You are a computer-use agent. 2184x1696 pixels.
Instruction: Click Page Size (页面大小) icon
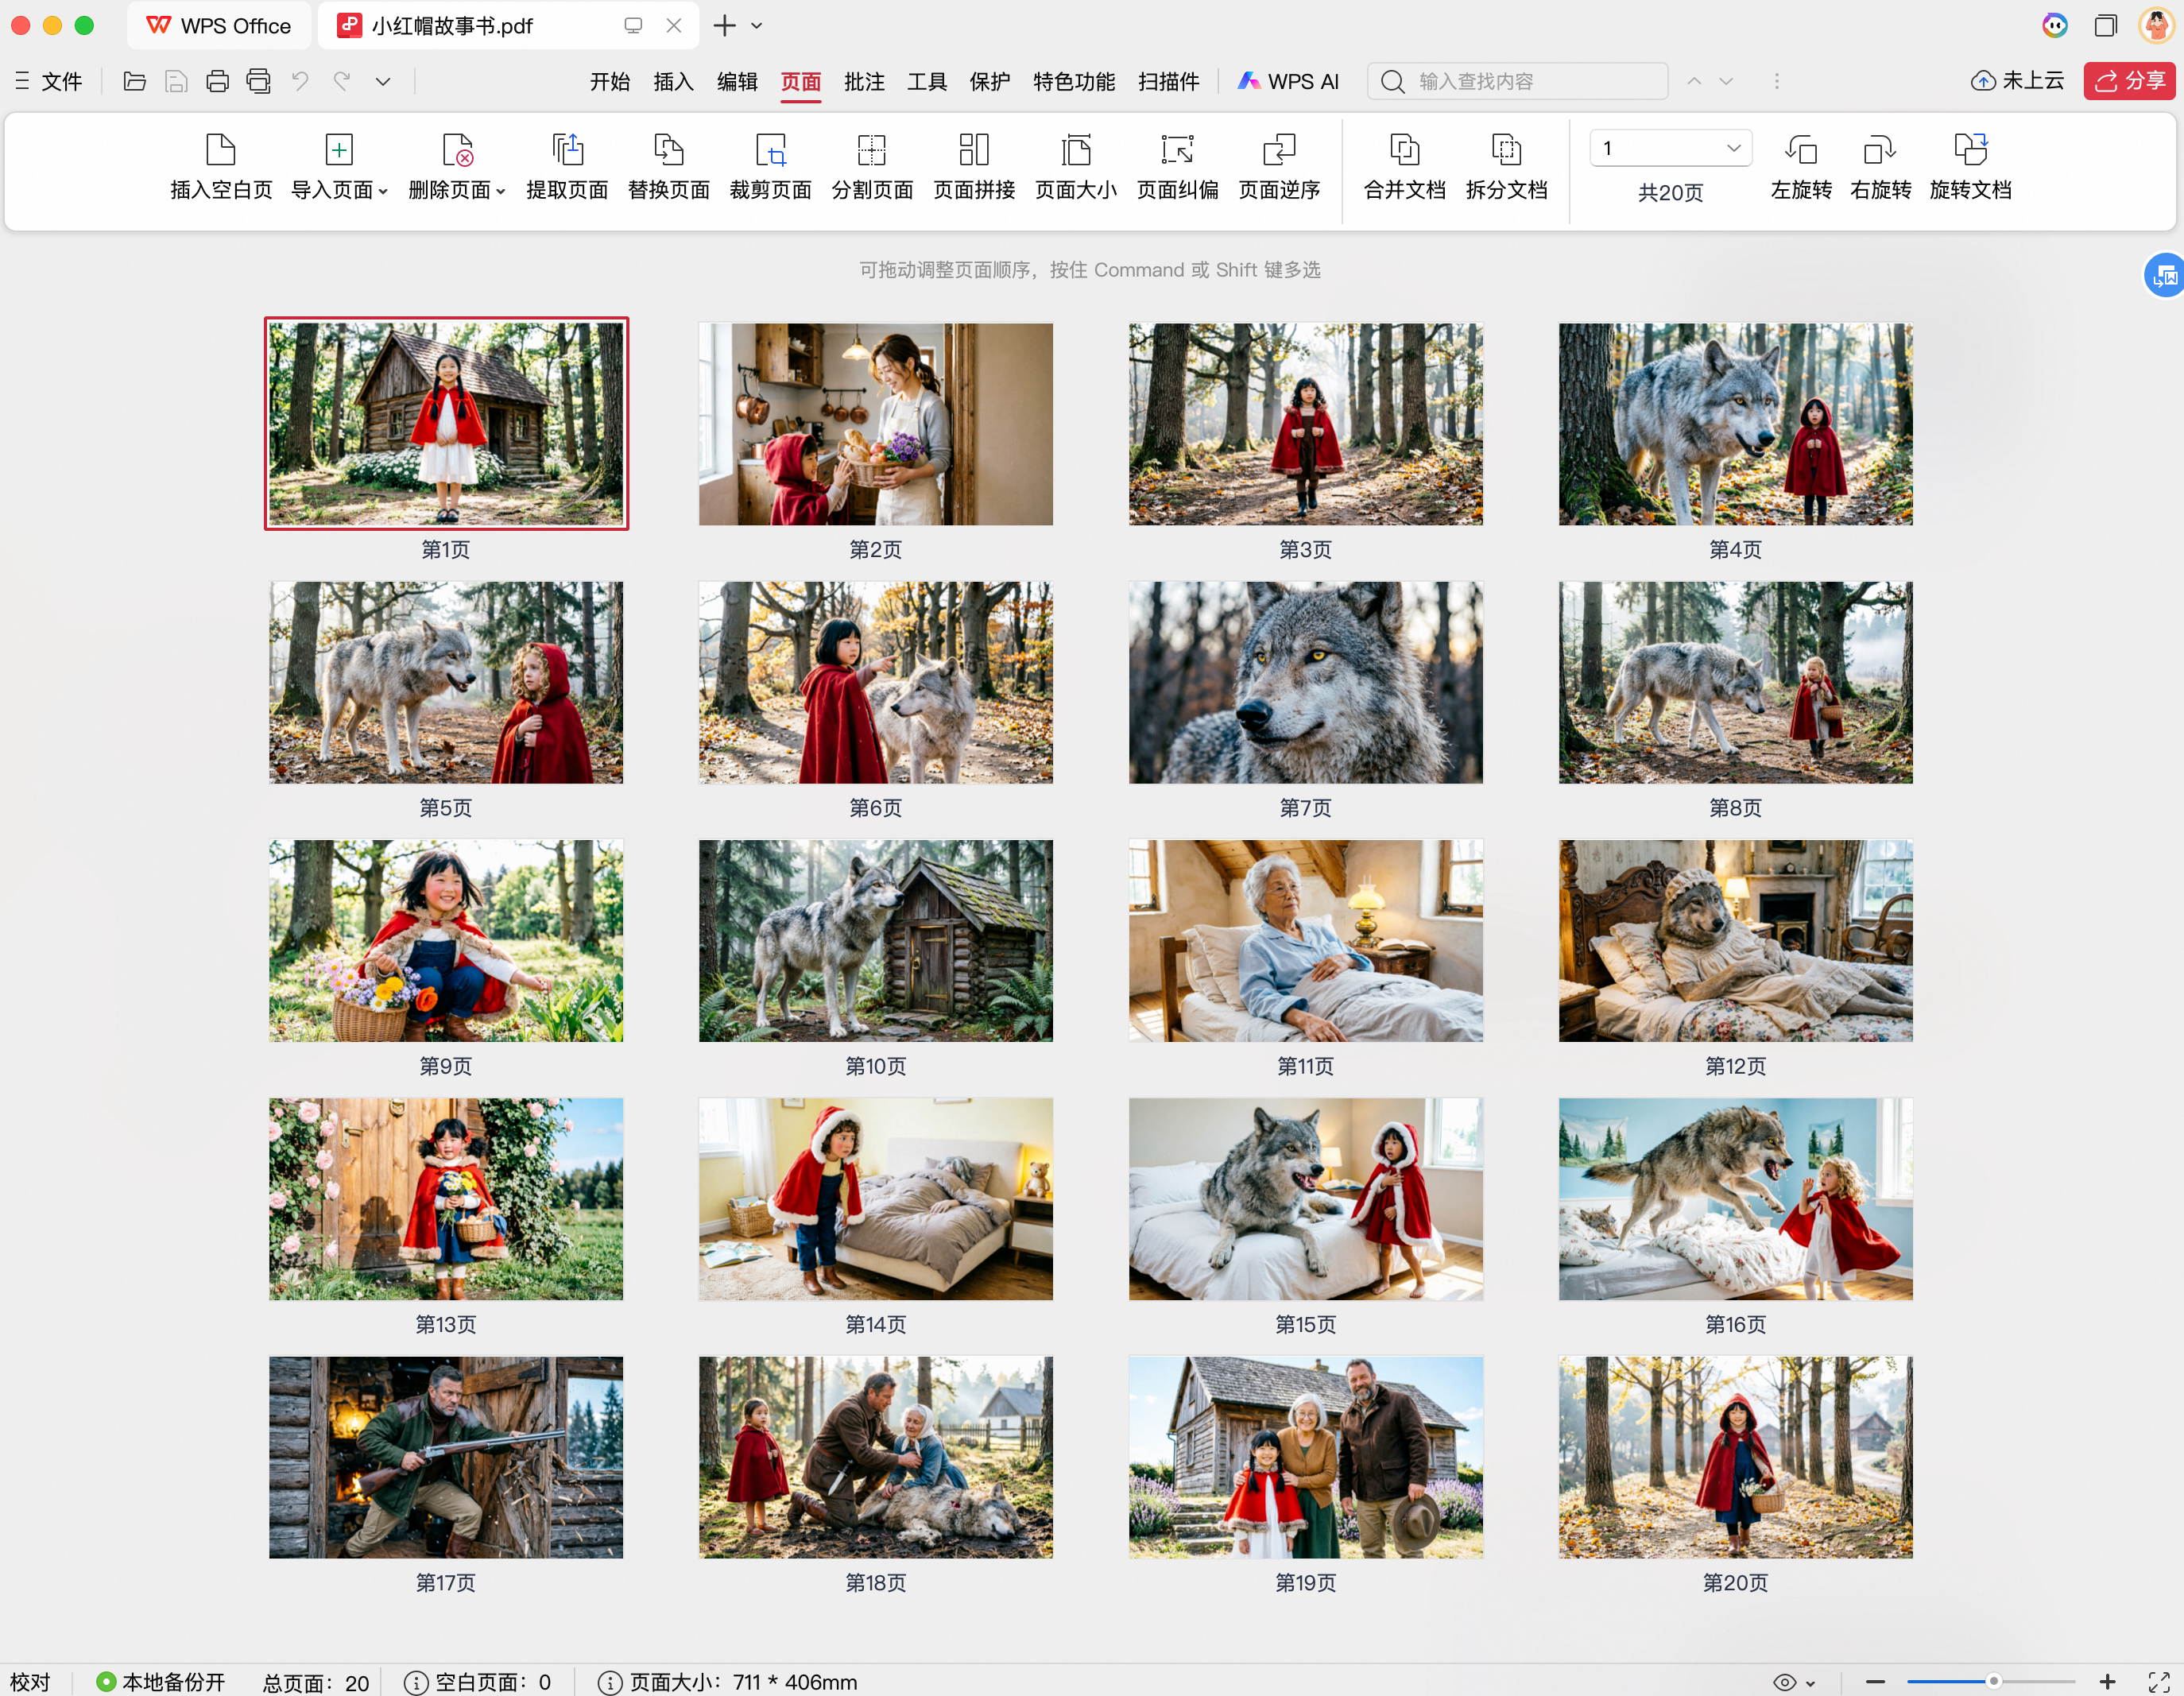[x=1076, y=150]
